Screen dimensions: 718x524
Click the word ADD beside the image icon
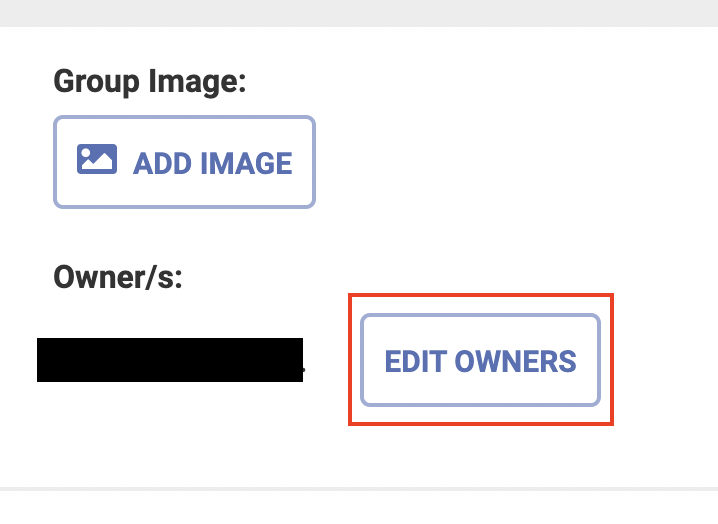[x=162, y=164]
